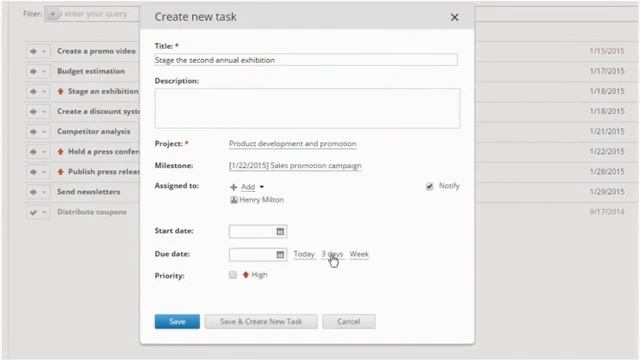This screenshot has width=640, height=360.
Task: Click the Henry Milton user icon
Action: click(x=234, y=200)
